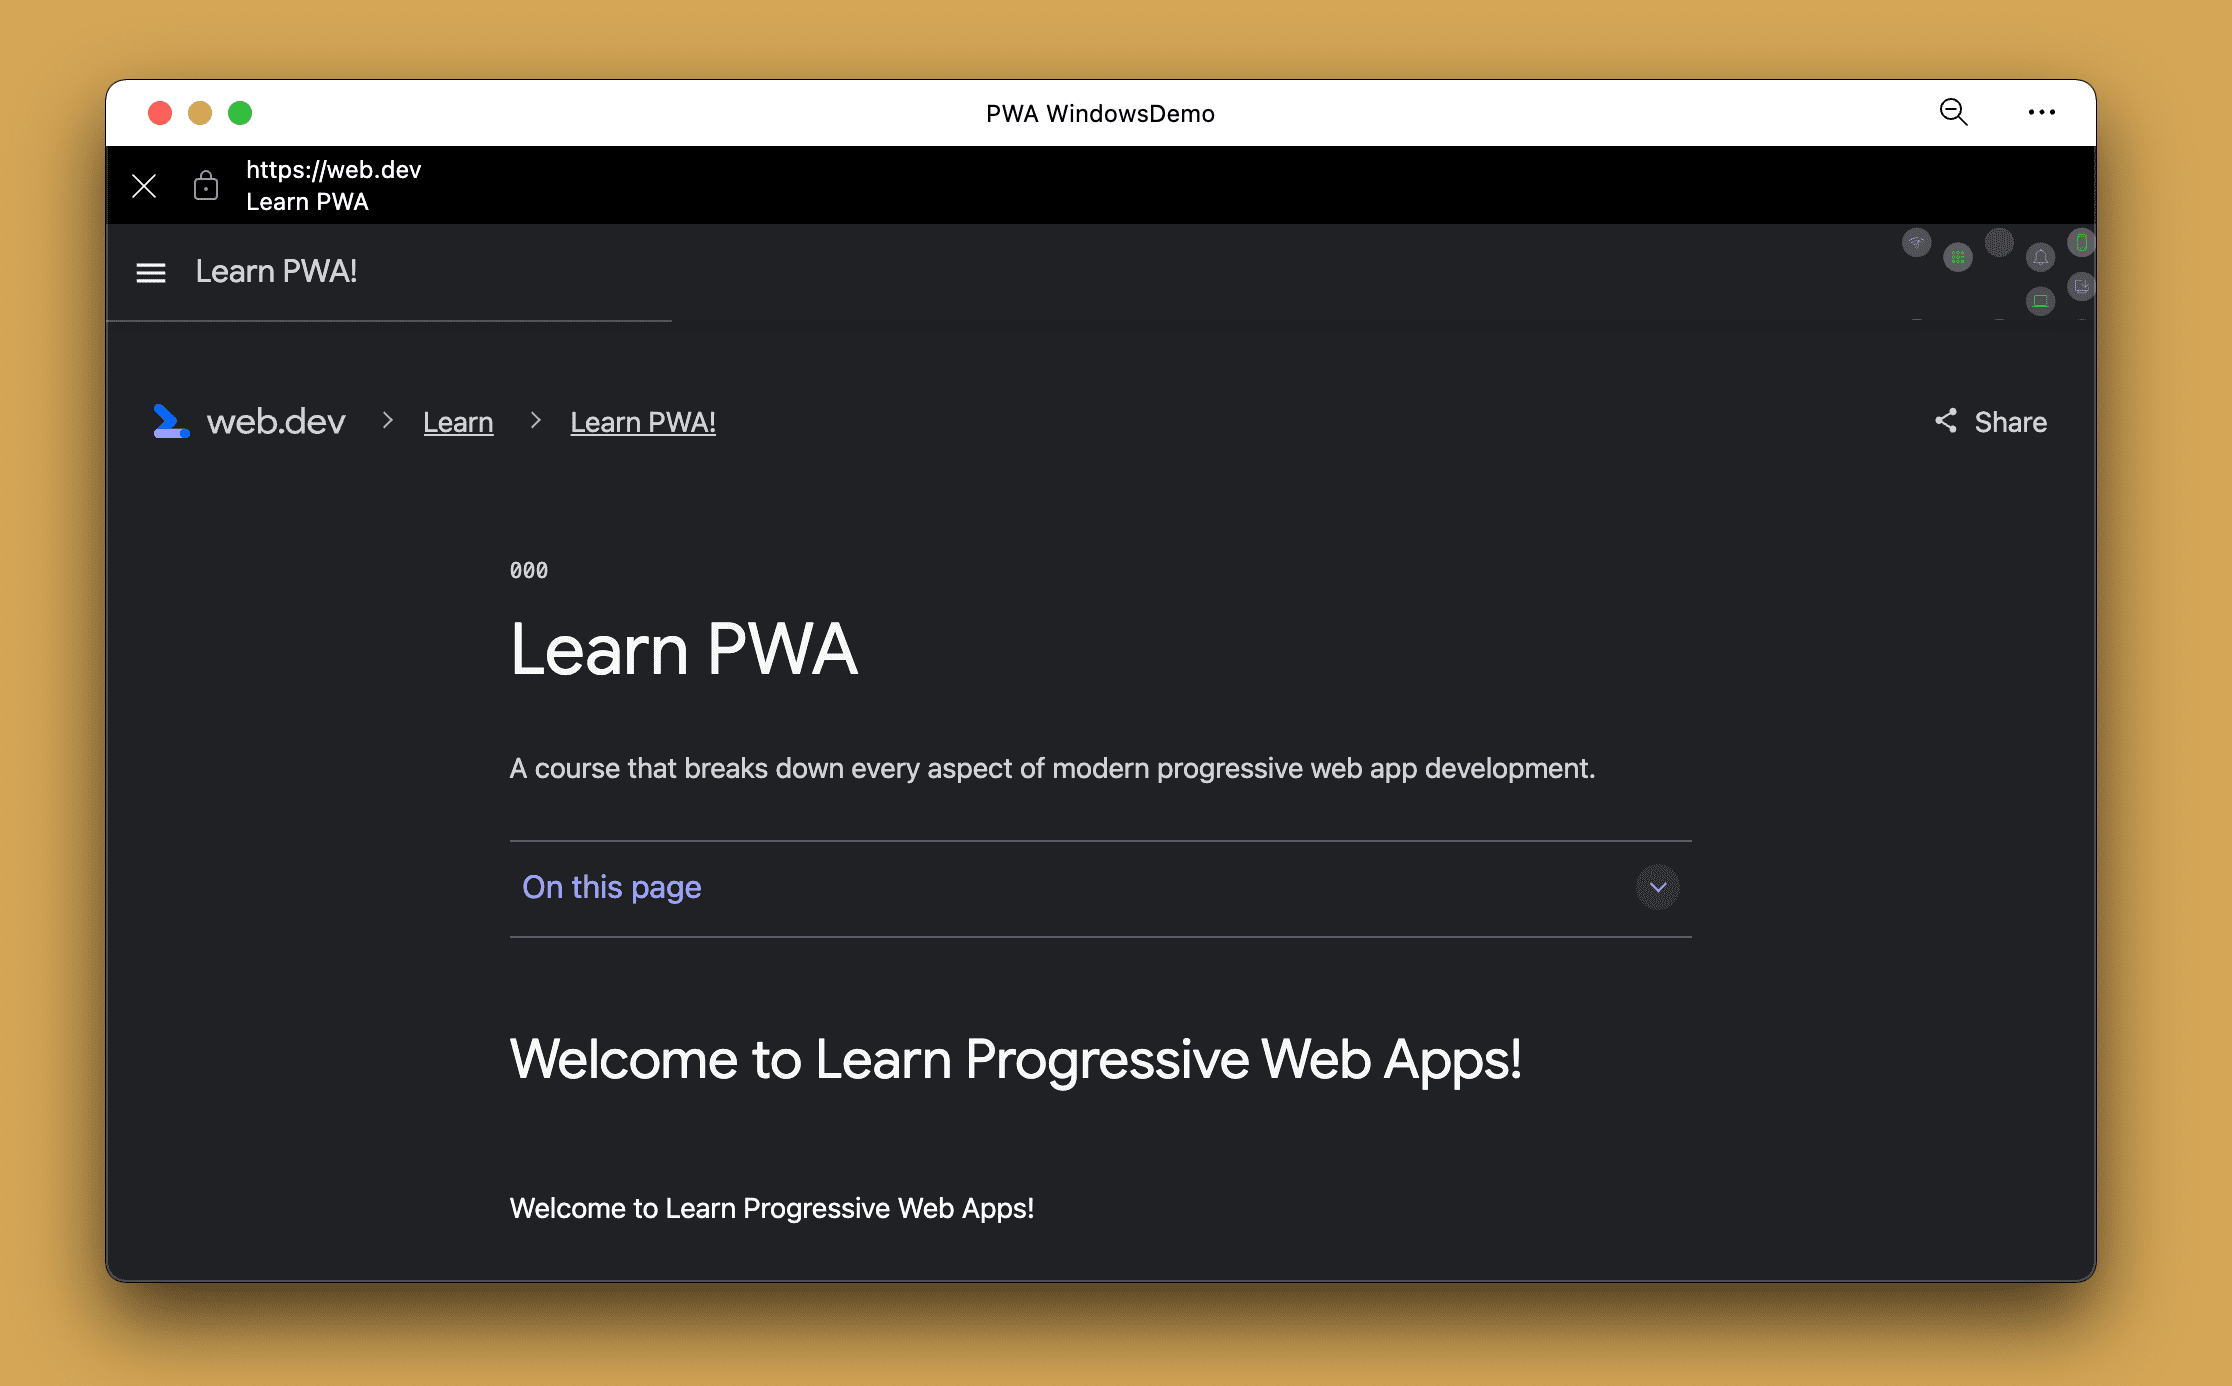Open the Learn PWA! navigation menu
The width and height of the screenshot is (2232, 1386).
(x=152, y=271)
